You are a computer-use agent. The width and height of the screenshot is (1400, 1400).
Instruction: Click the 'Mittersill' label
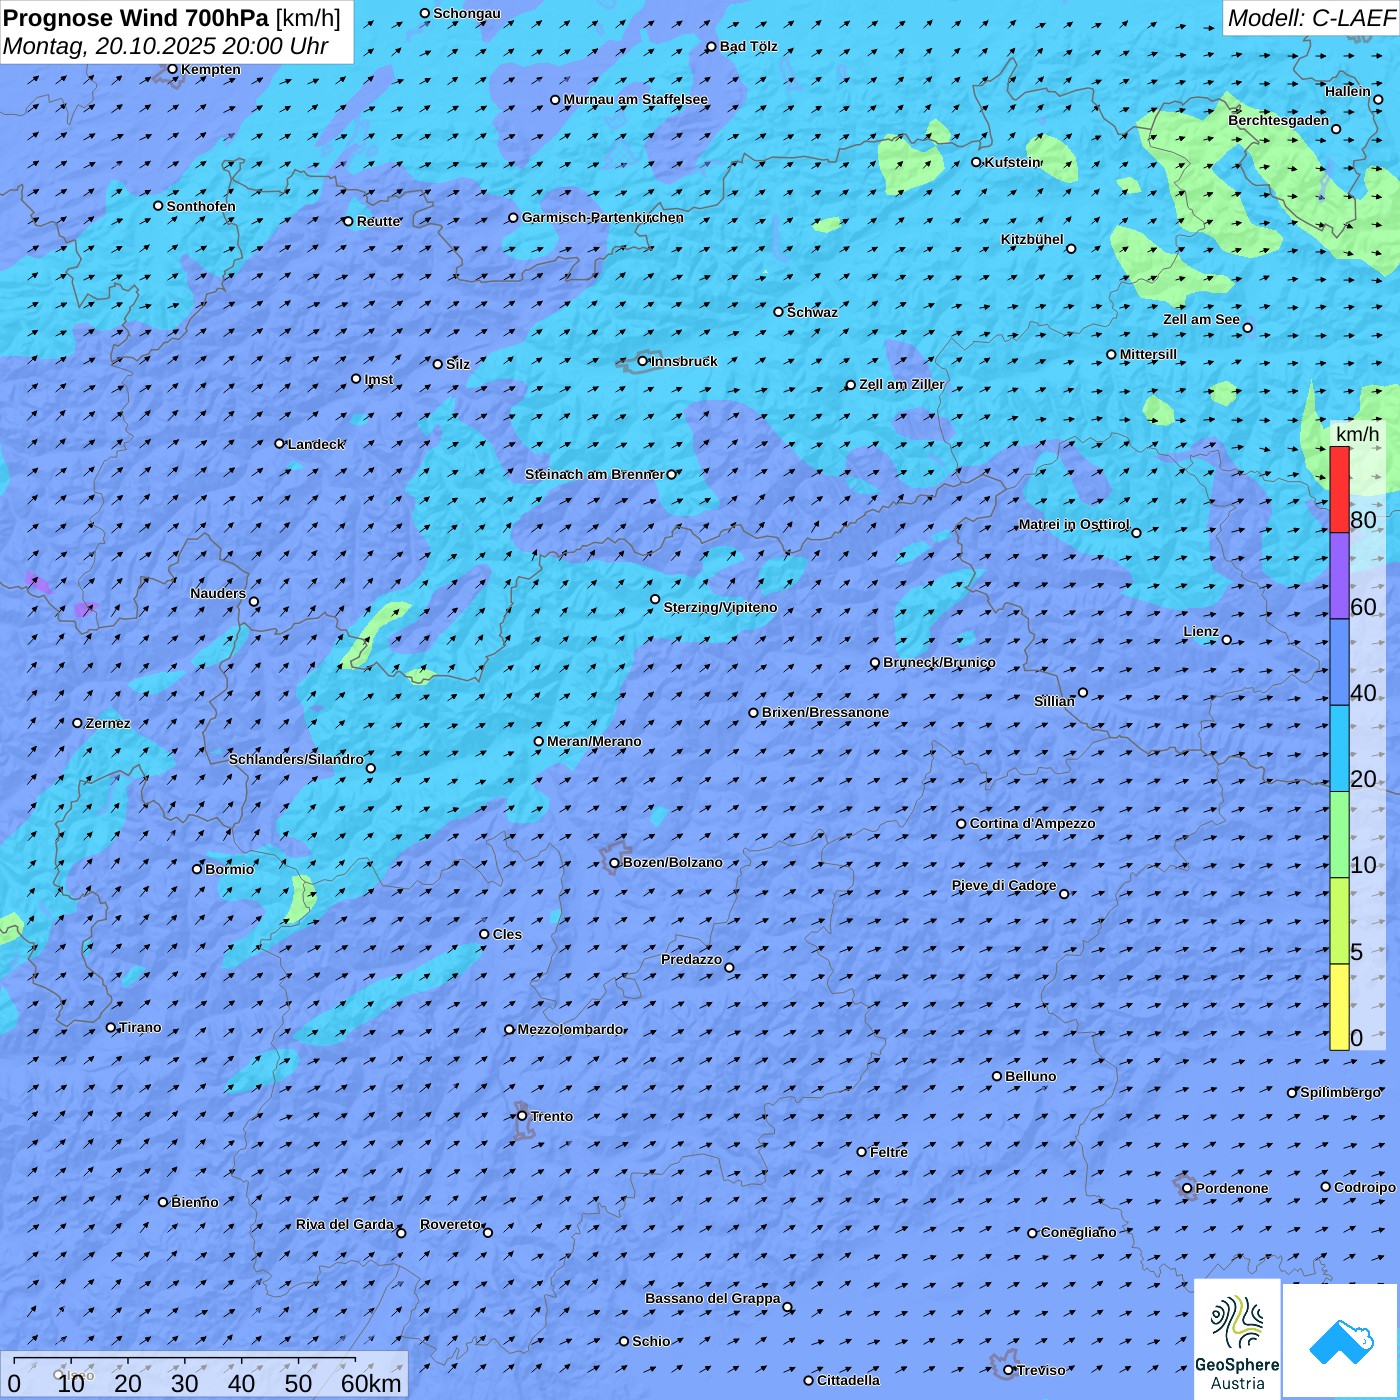[x=1148, y=354]
